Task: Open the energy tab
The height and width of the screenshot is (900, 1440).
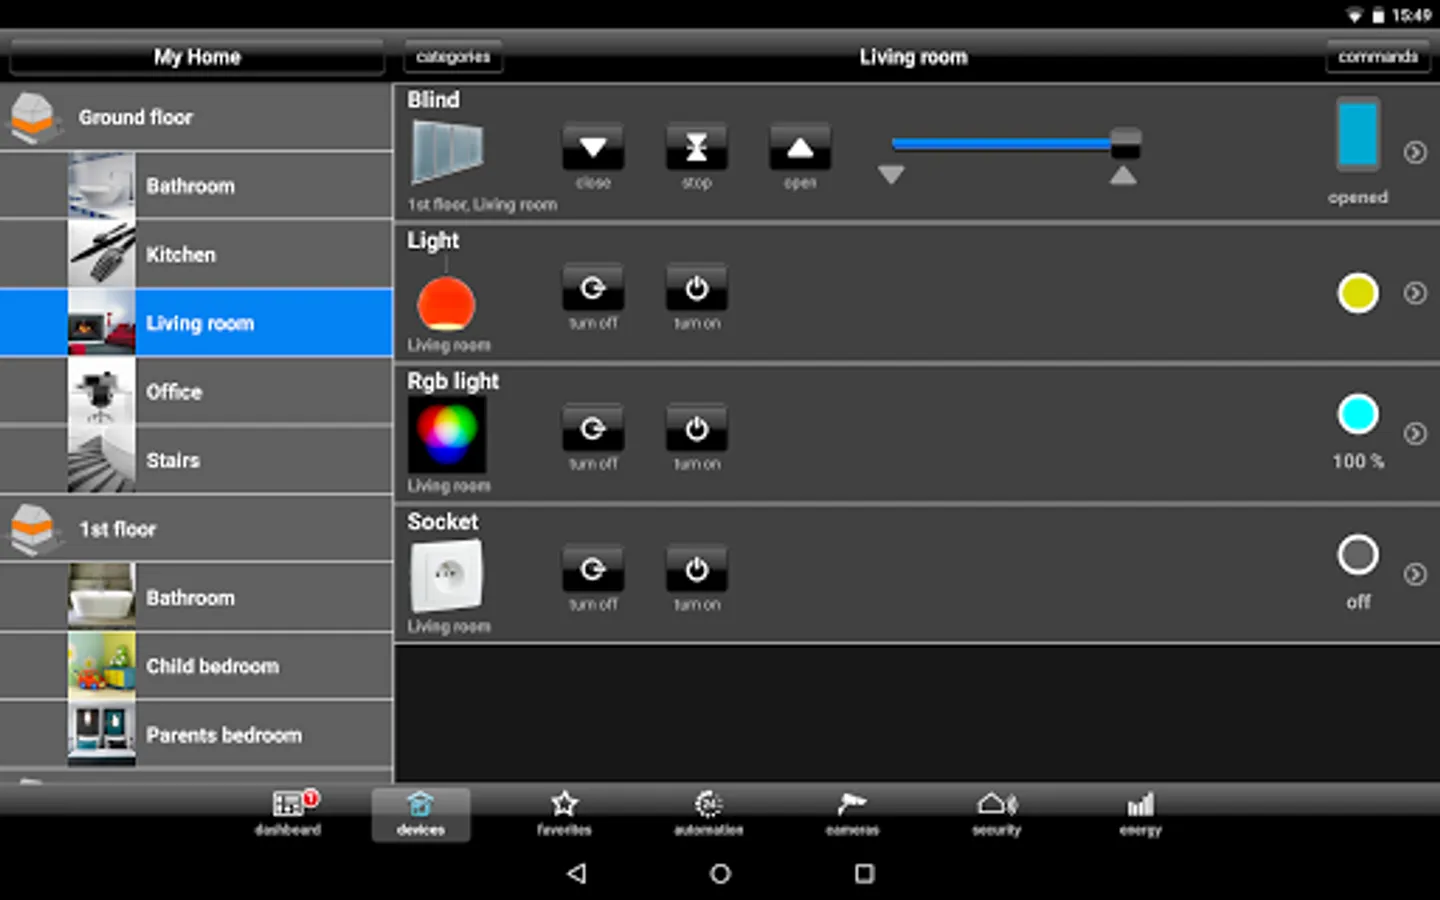Action: [1140, 813]
